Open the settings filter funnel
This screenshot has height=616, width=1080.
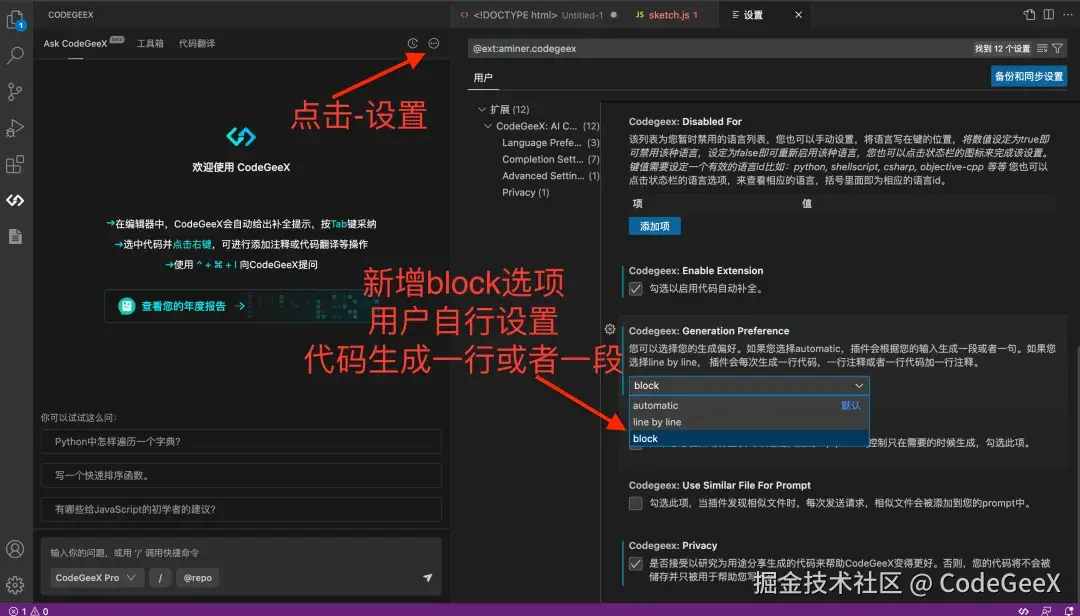tap(1057, 48)
